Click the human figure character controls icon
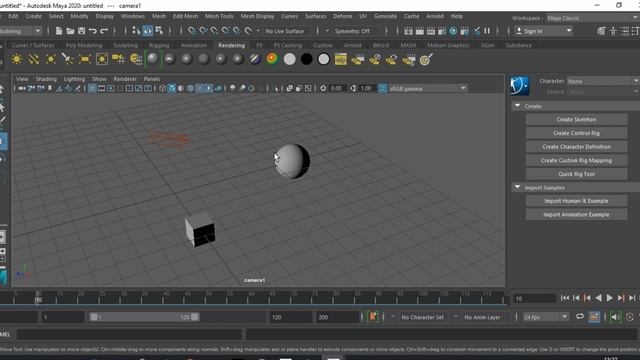 tap(613, 31)
